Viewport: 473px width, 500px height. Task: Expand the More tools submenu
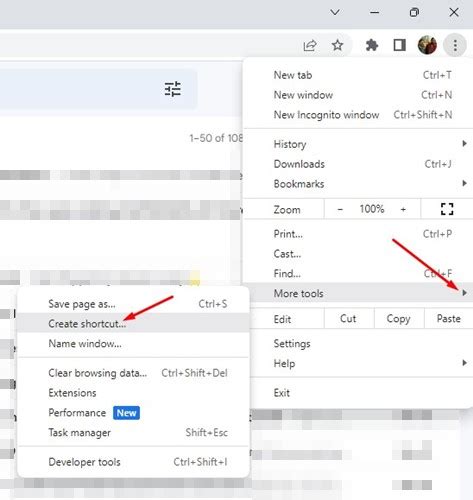(358, 293)
